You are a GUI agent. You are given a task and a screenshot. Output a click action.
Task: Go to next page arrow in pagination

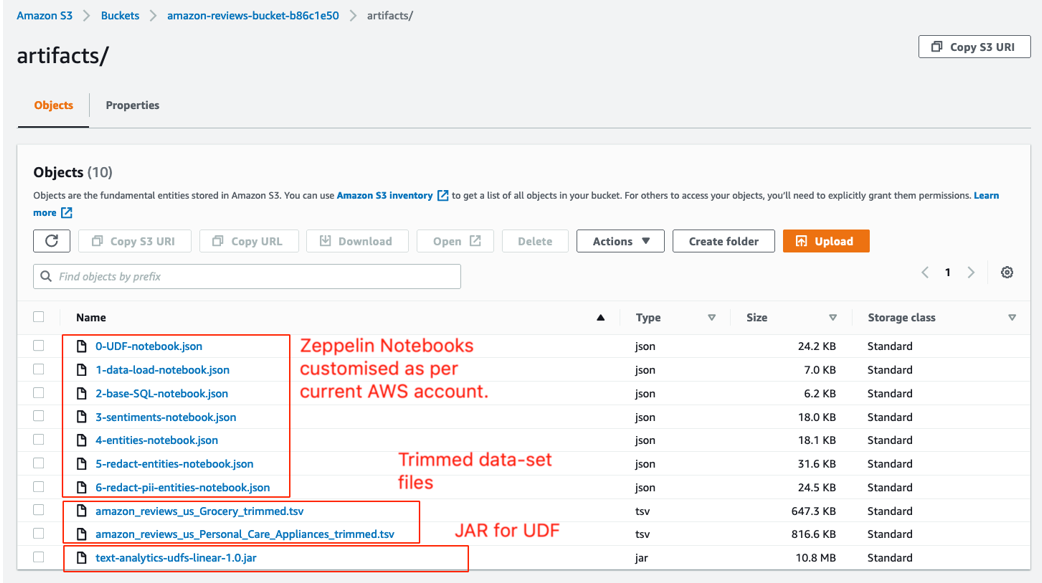pyautogui.click(x=971, y=273)
